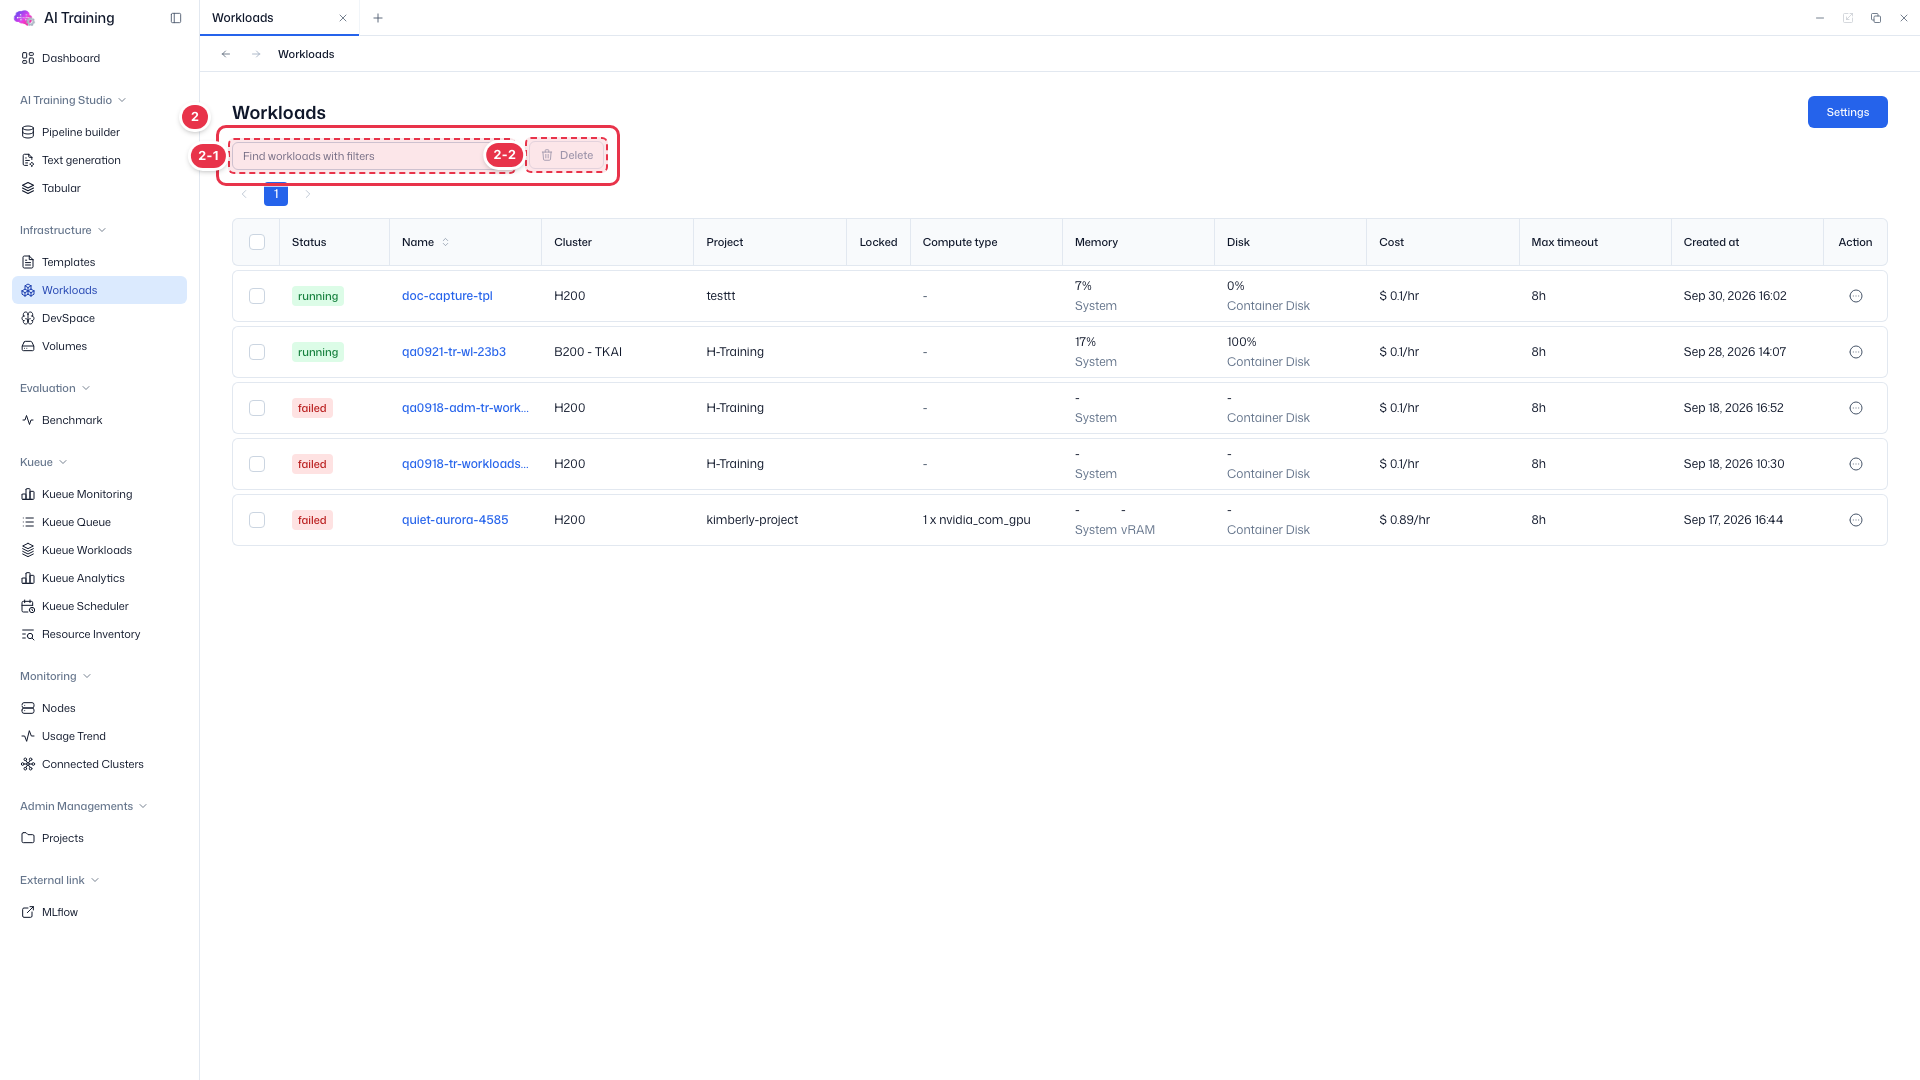Open Text generation in sidebar
Image resolution: width=1920 pixels, height=1080 pixels.
[99, 160]
